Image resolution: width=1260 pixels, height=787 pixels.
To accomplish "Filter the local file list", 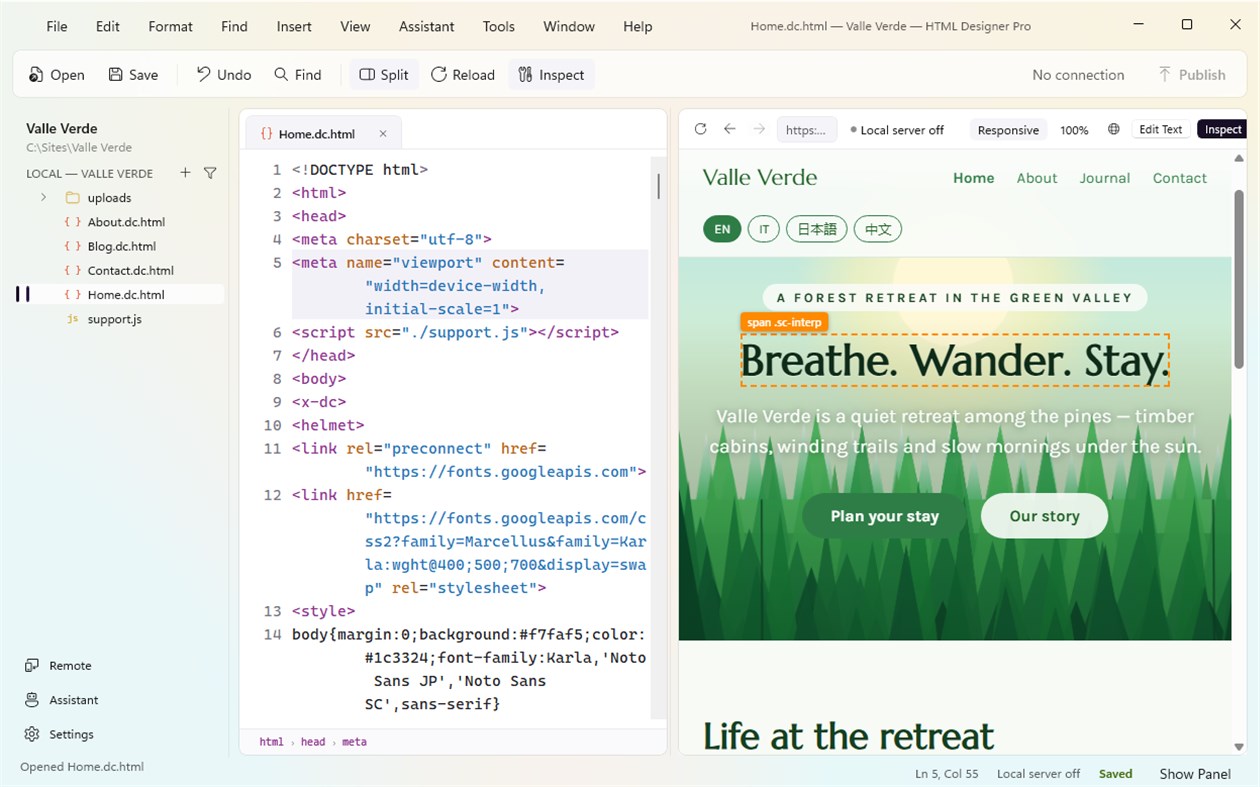I will [x=210, y=173].
